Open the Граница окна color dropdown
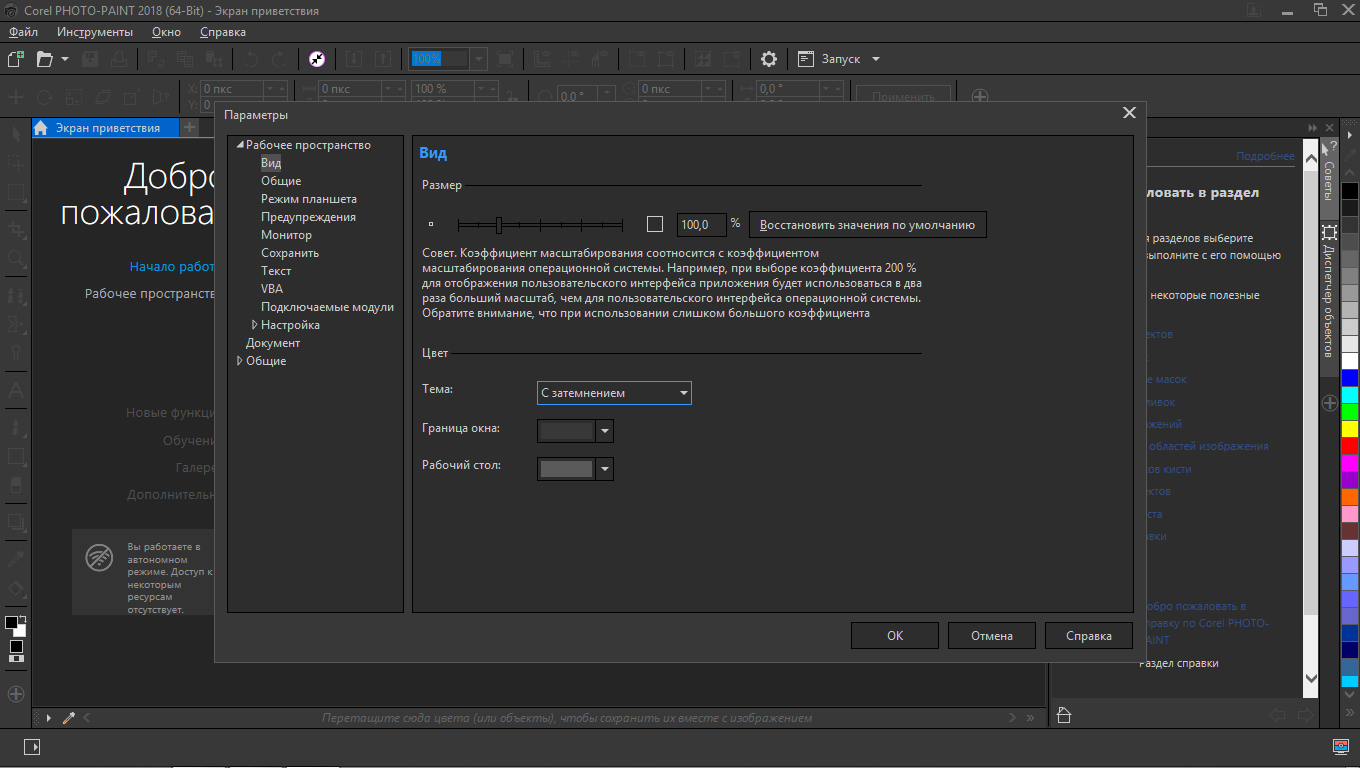 point(604,431)
